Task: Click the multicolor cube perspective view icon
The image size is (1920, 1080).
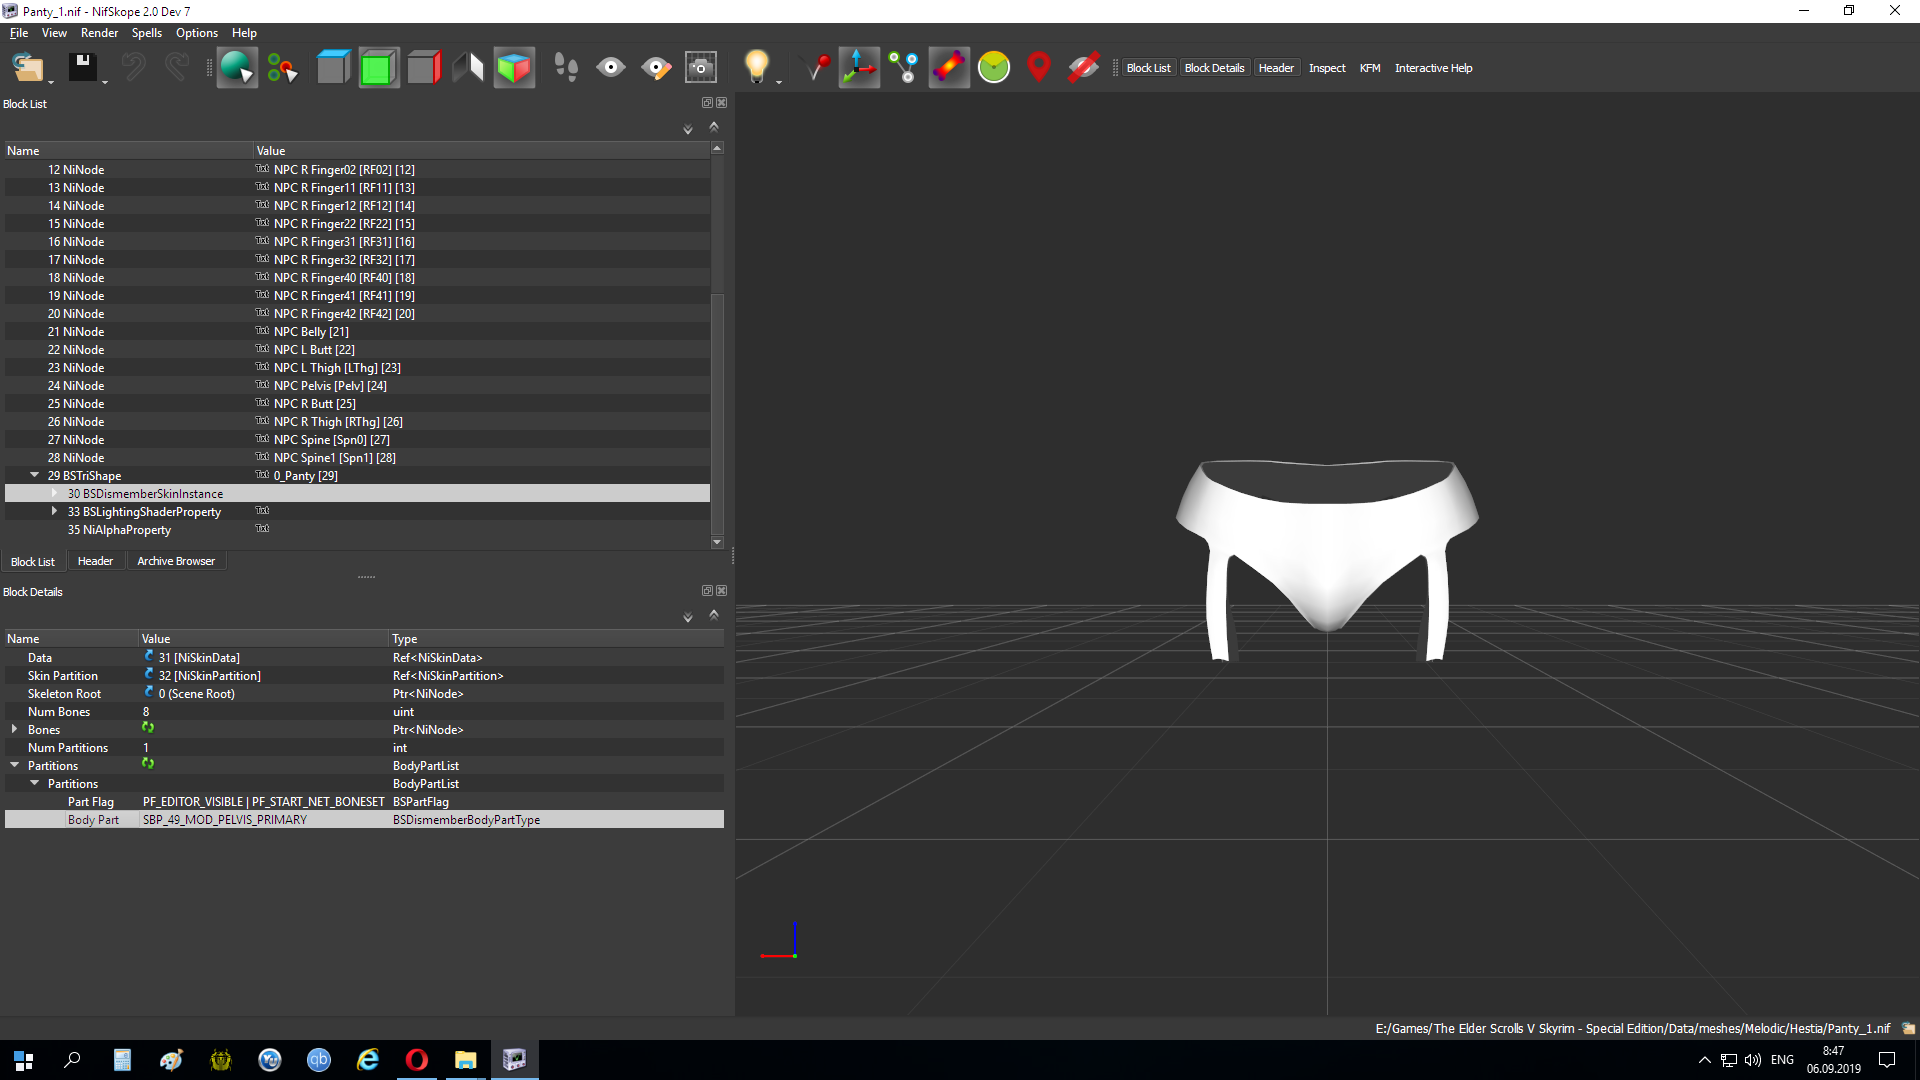Action: (513, 68)
